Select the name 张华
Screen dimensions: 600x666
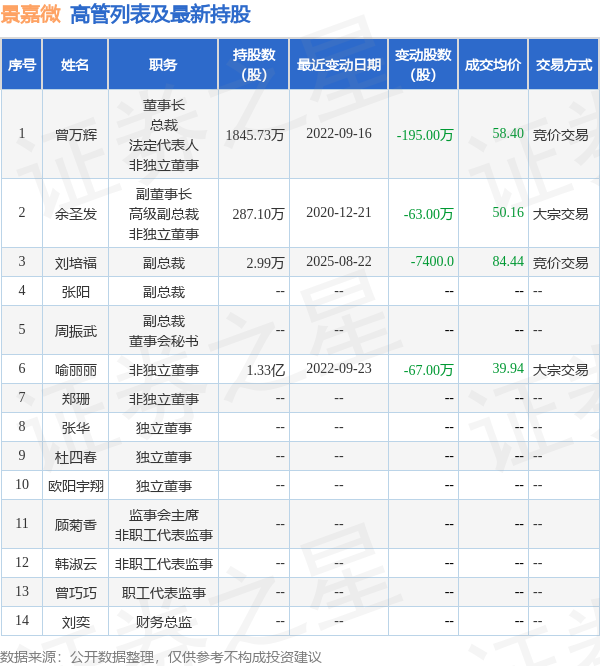[x=76, y=428]
